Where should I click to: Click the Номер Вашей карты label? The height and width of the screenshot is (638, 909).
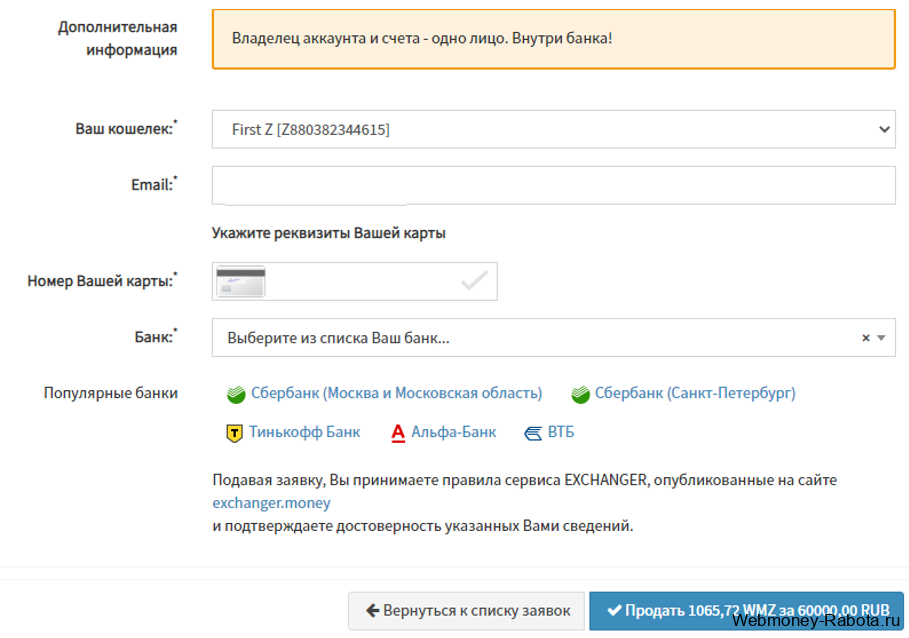tap(102, 281)
